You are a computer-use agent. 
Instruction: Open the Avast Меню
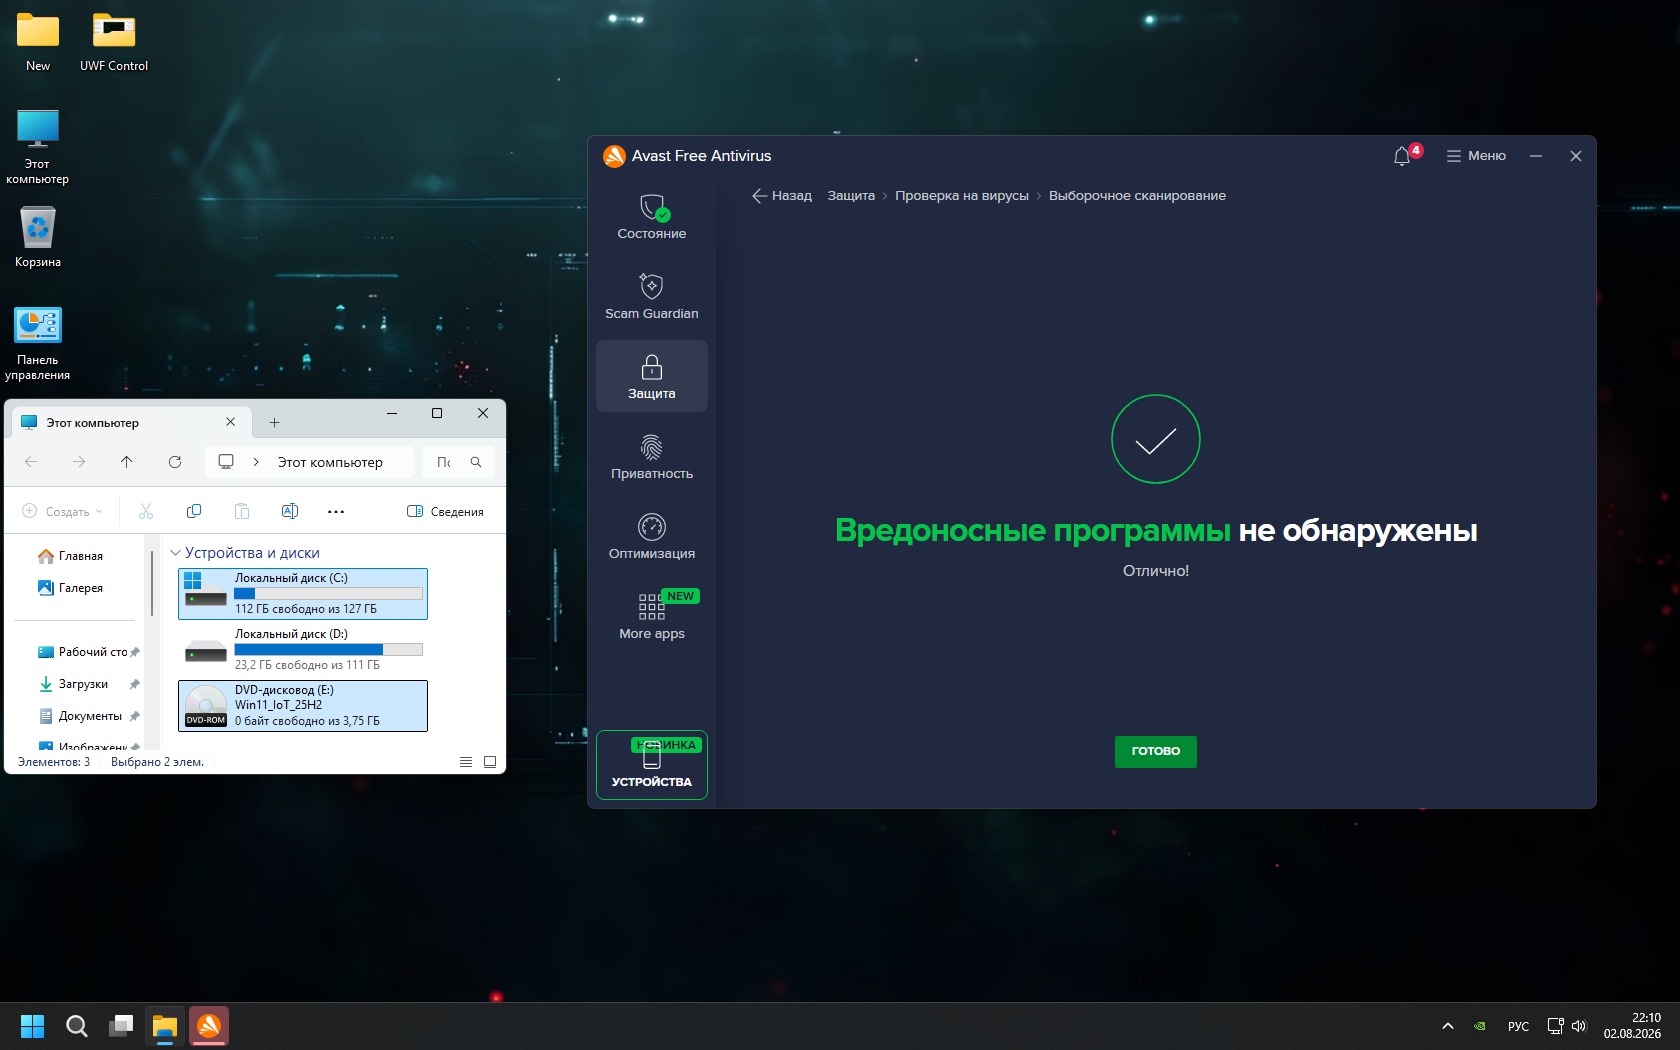coord(1476,156)
